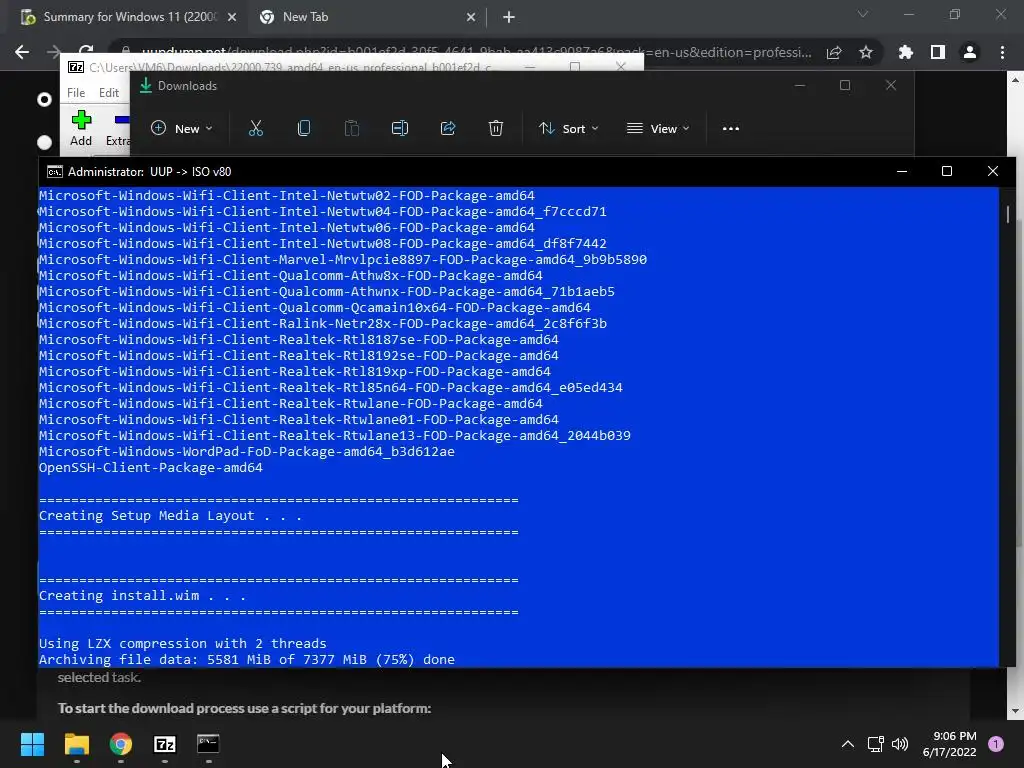Expand the Sort dropdown in Downloads window
Viewport: 1024px width, 768px height.
[x=568, y=129]
